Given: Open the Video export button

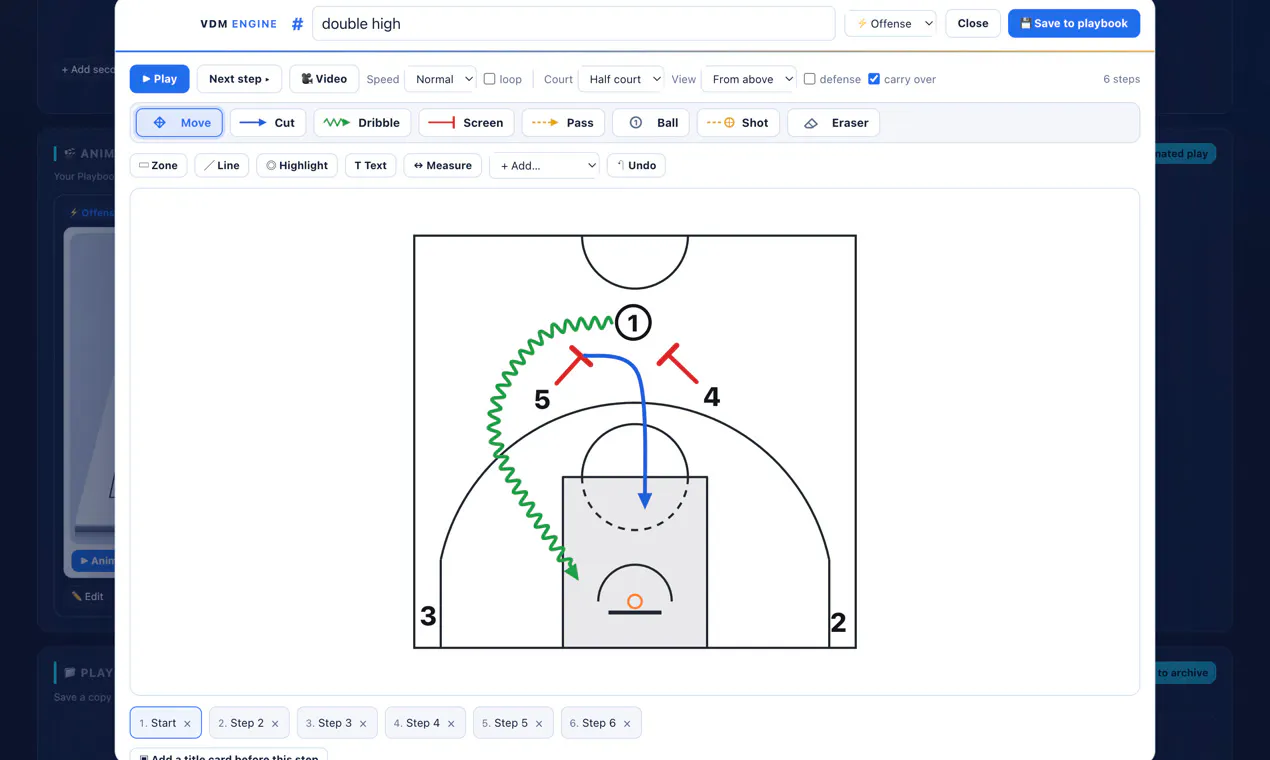Looking at the screenshot, I should [324, 79].
